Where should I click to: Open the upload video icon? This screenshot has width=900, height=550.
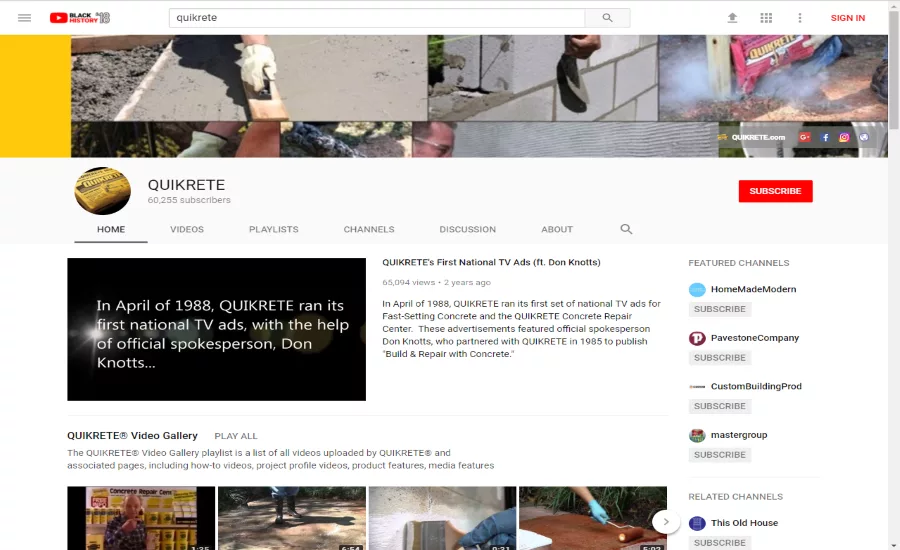tap(732, 18)
